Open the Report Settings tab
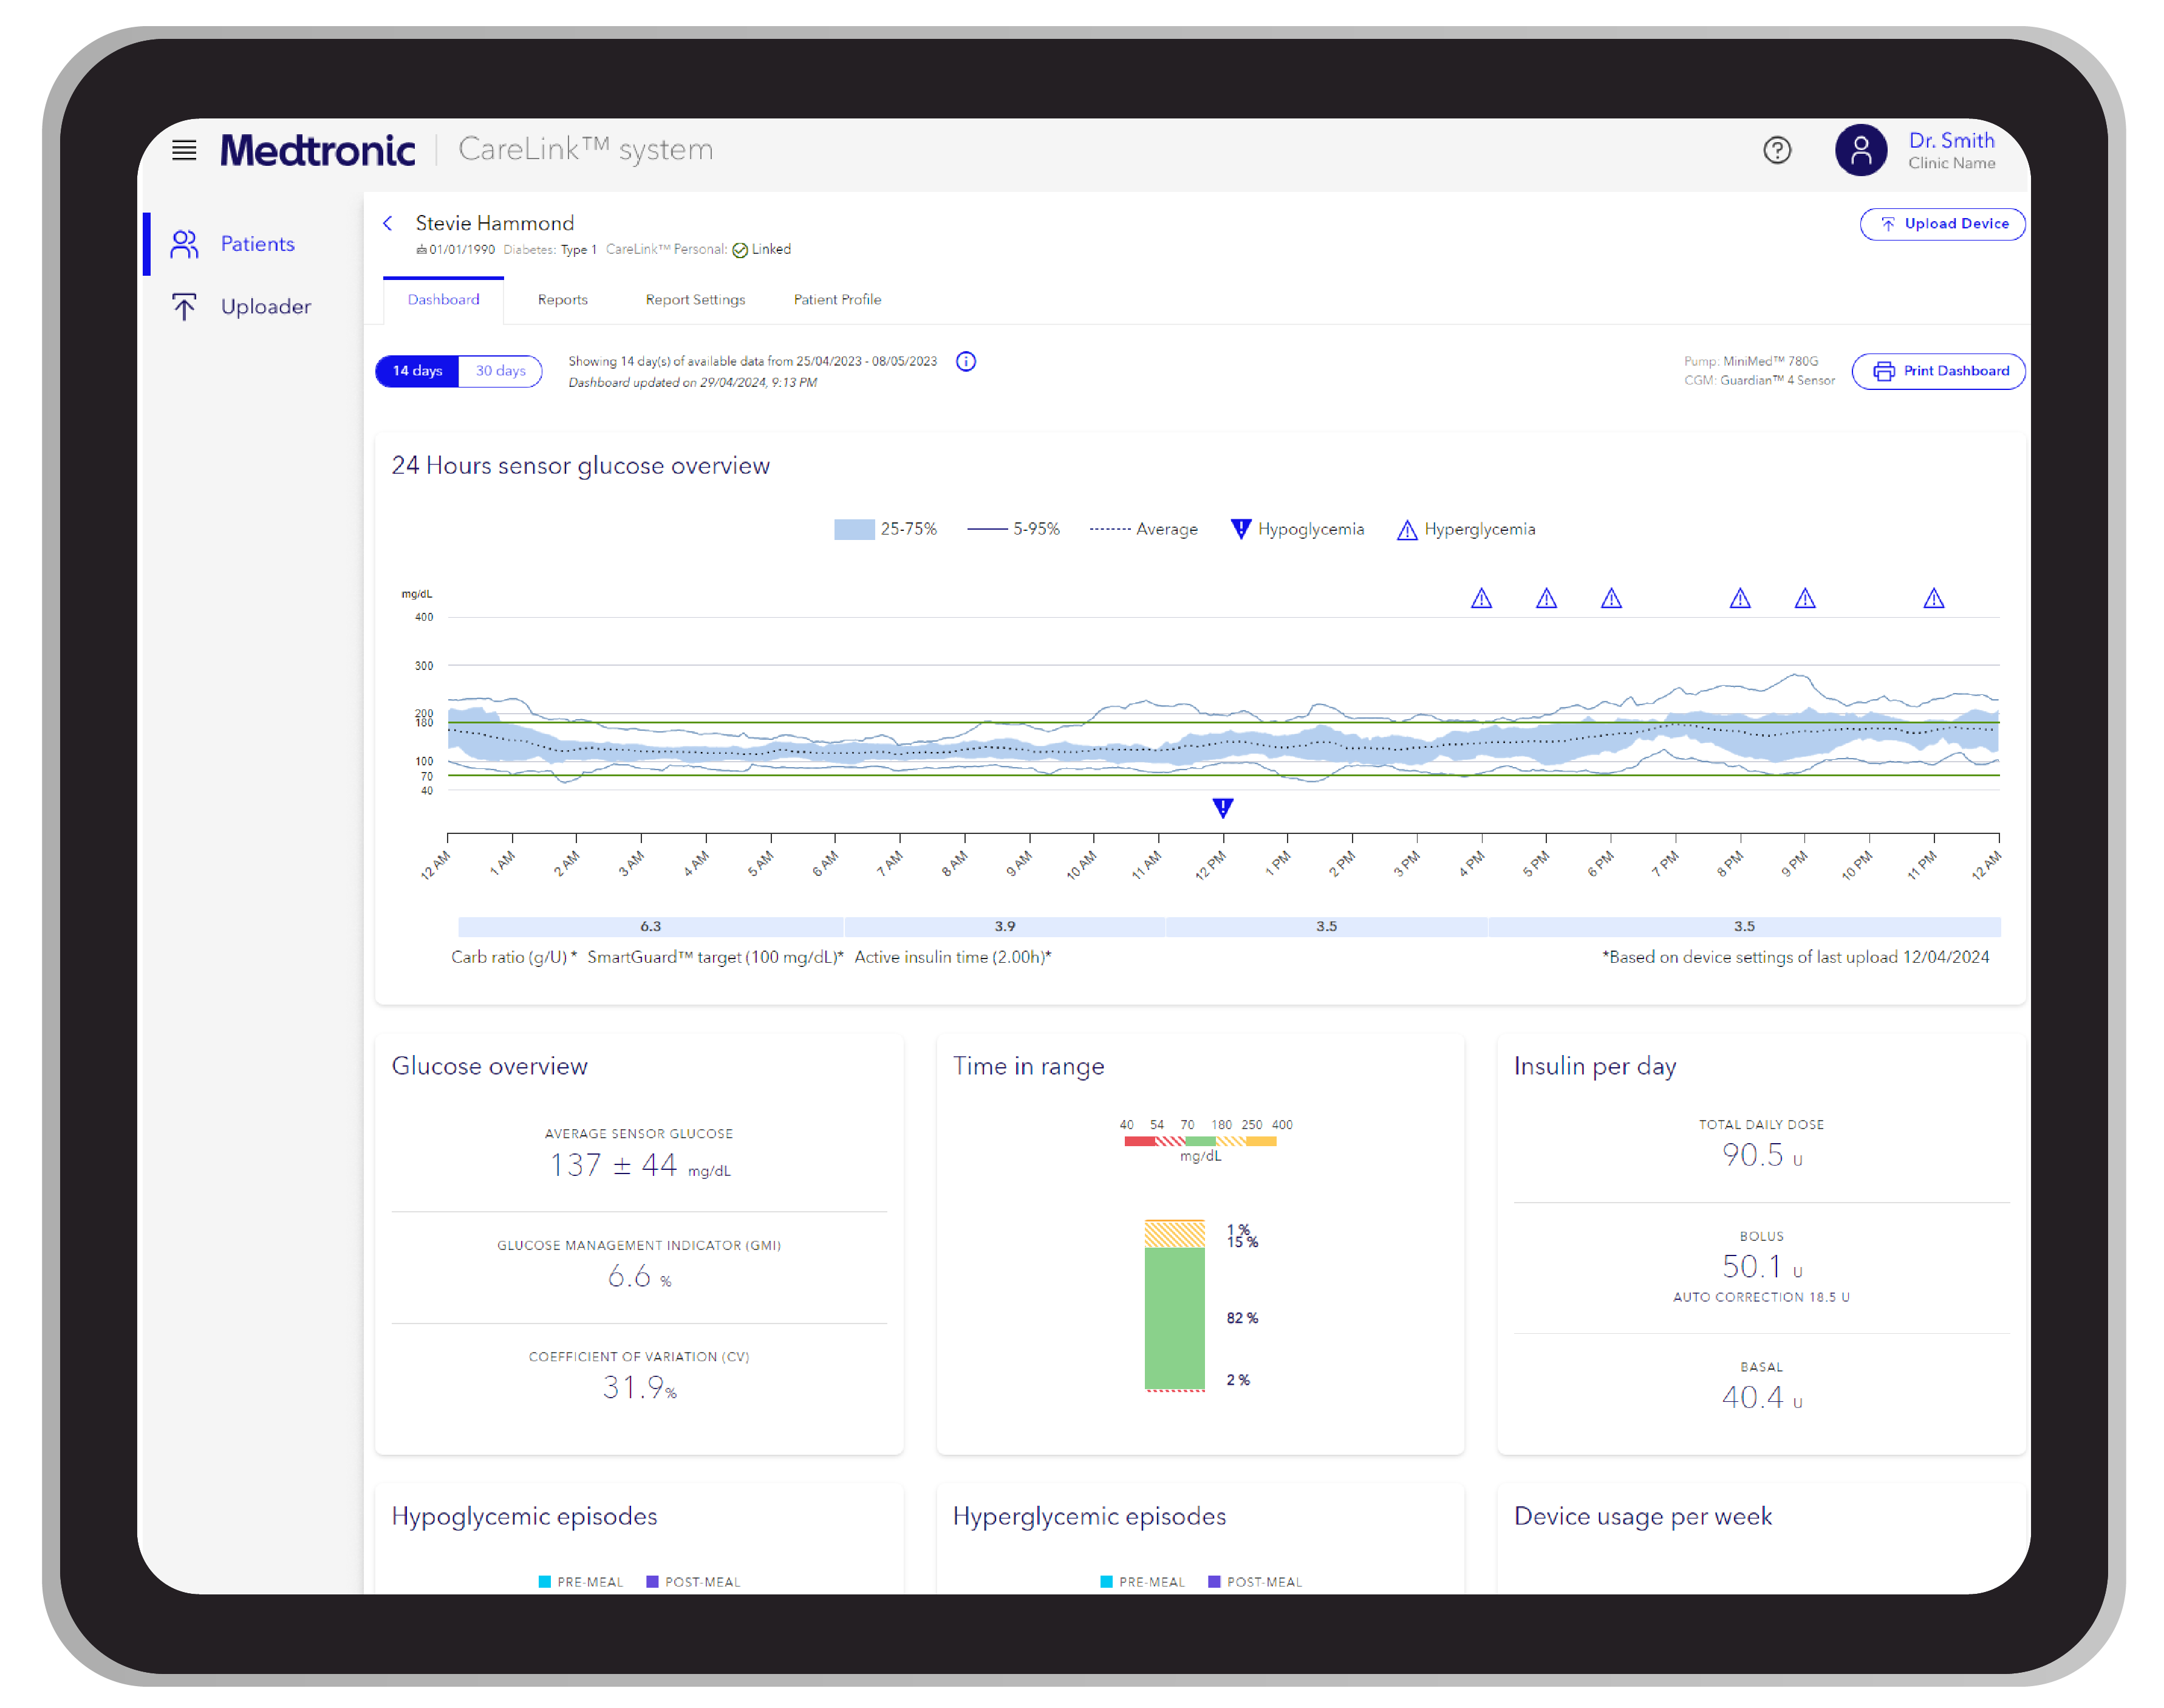This screenshot has width=2164, height=1708. click(x=695, y=299)
